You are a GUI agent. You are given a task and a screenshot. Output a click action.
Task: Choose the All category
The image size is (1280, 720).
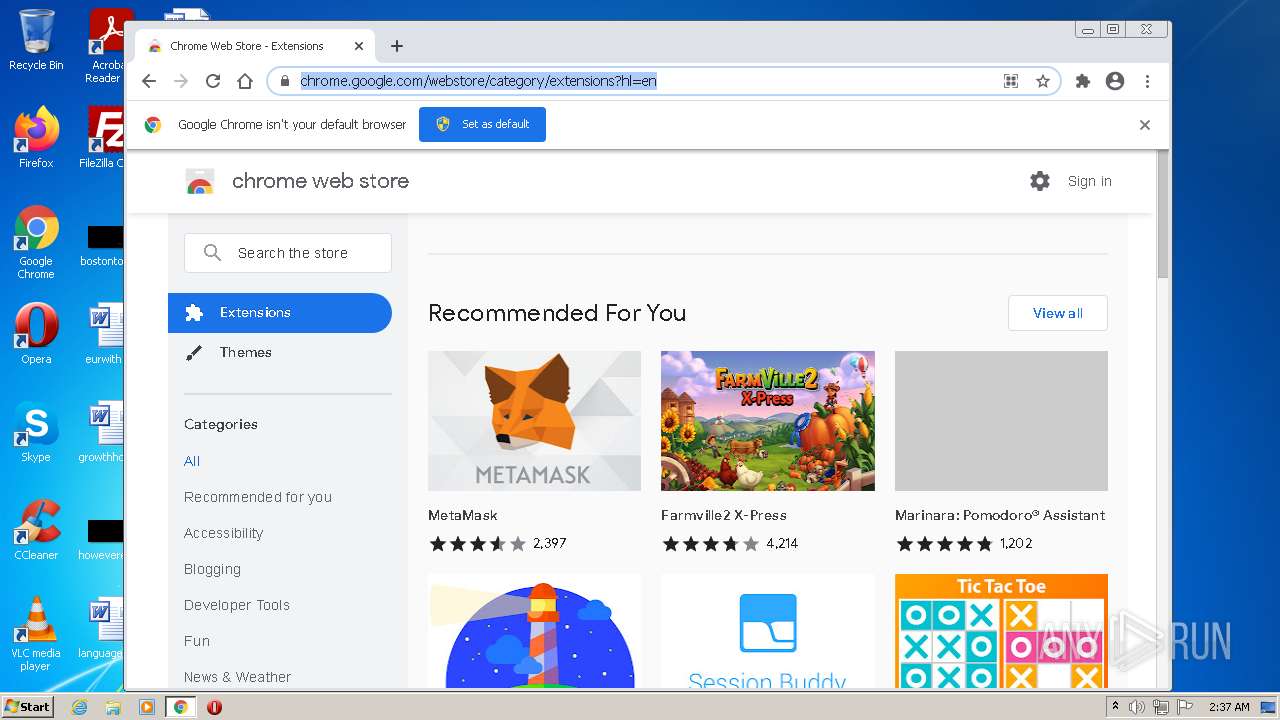(x=192, y=461)
